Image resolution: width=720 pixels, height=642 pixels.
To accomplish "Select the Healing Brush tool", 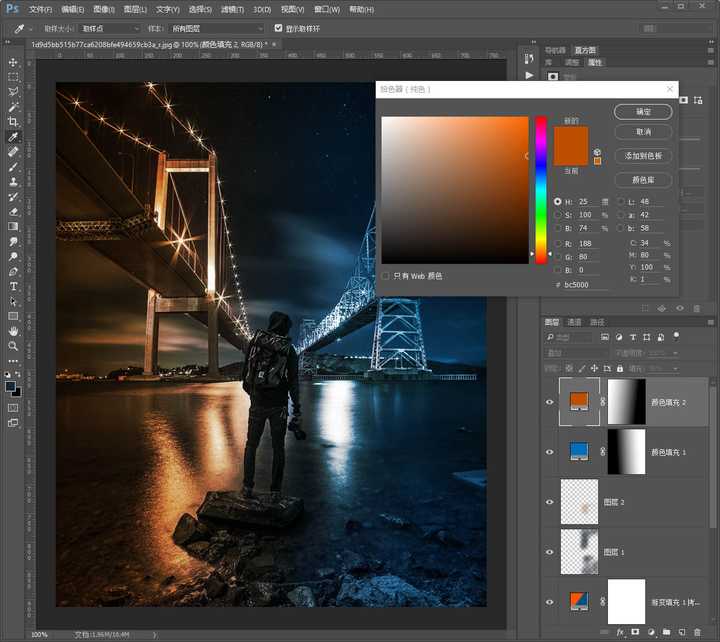I will coord(13,152).
